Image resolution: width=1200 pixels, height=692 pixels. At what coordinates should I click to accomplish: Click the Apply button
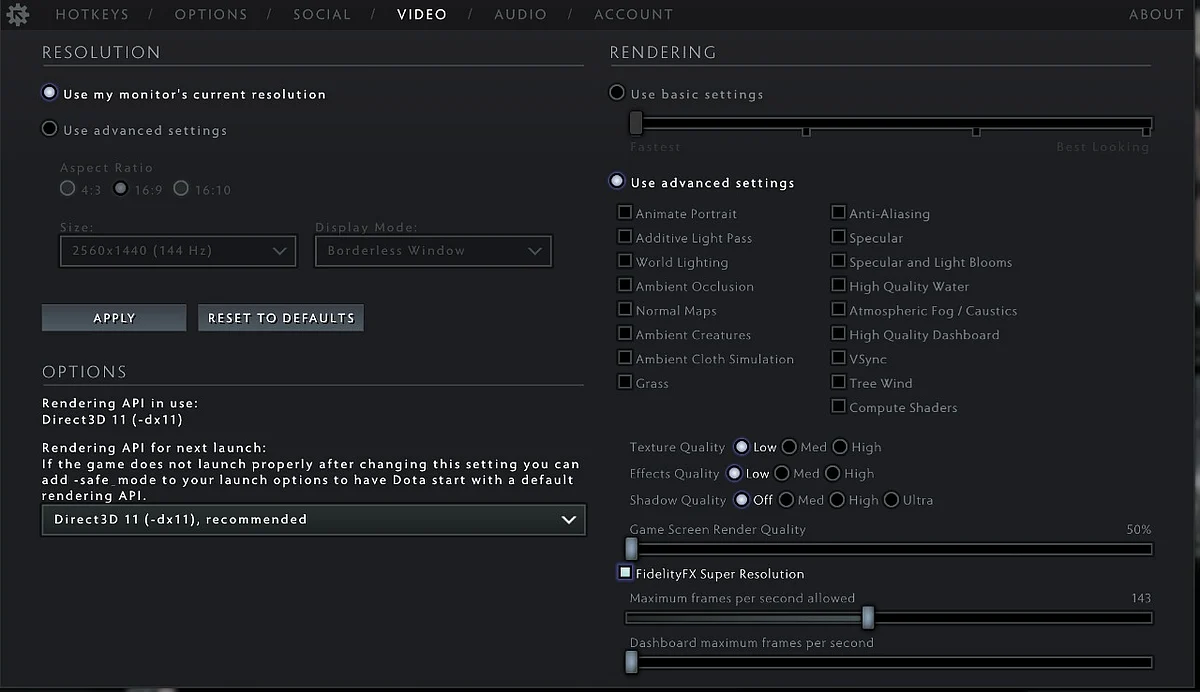(114, 318)
